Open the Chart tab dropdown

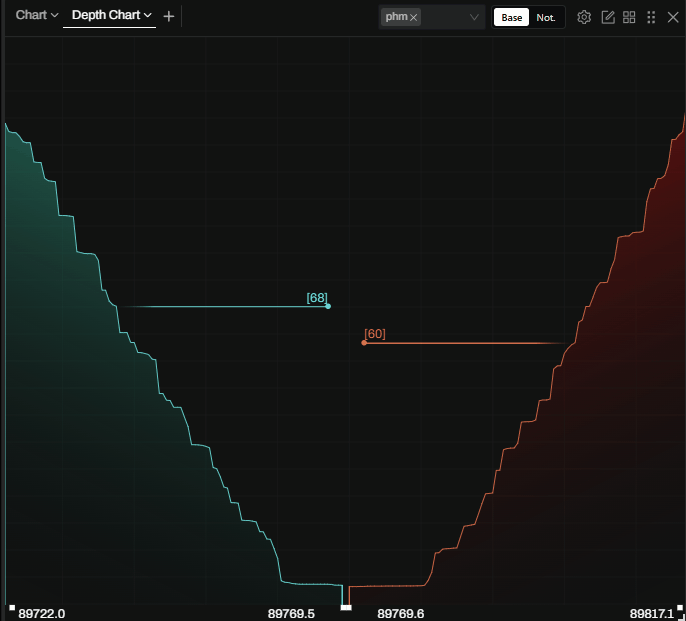click(x=37, y=15)
